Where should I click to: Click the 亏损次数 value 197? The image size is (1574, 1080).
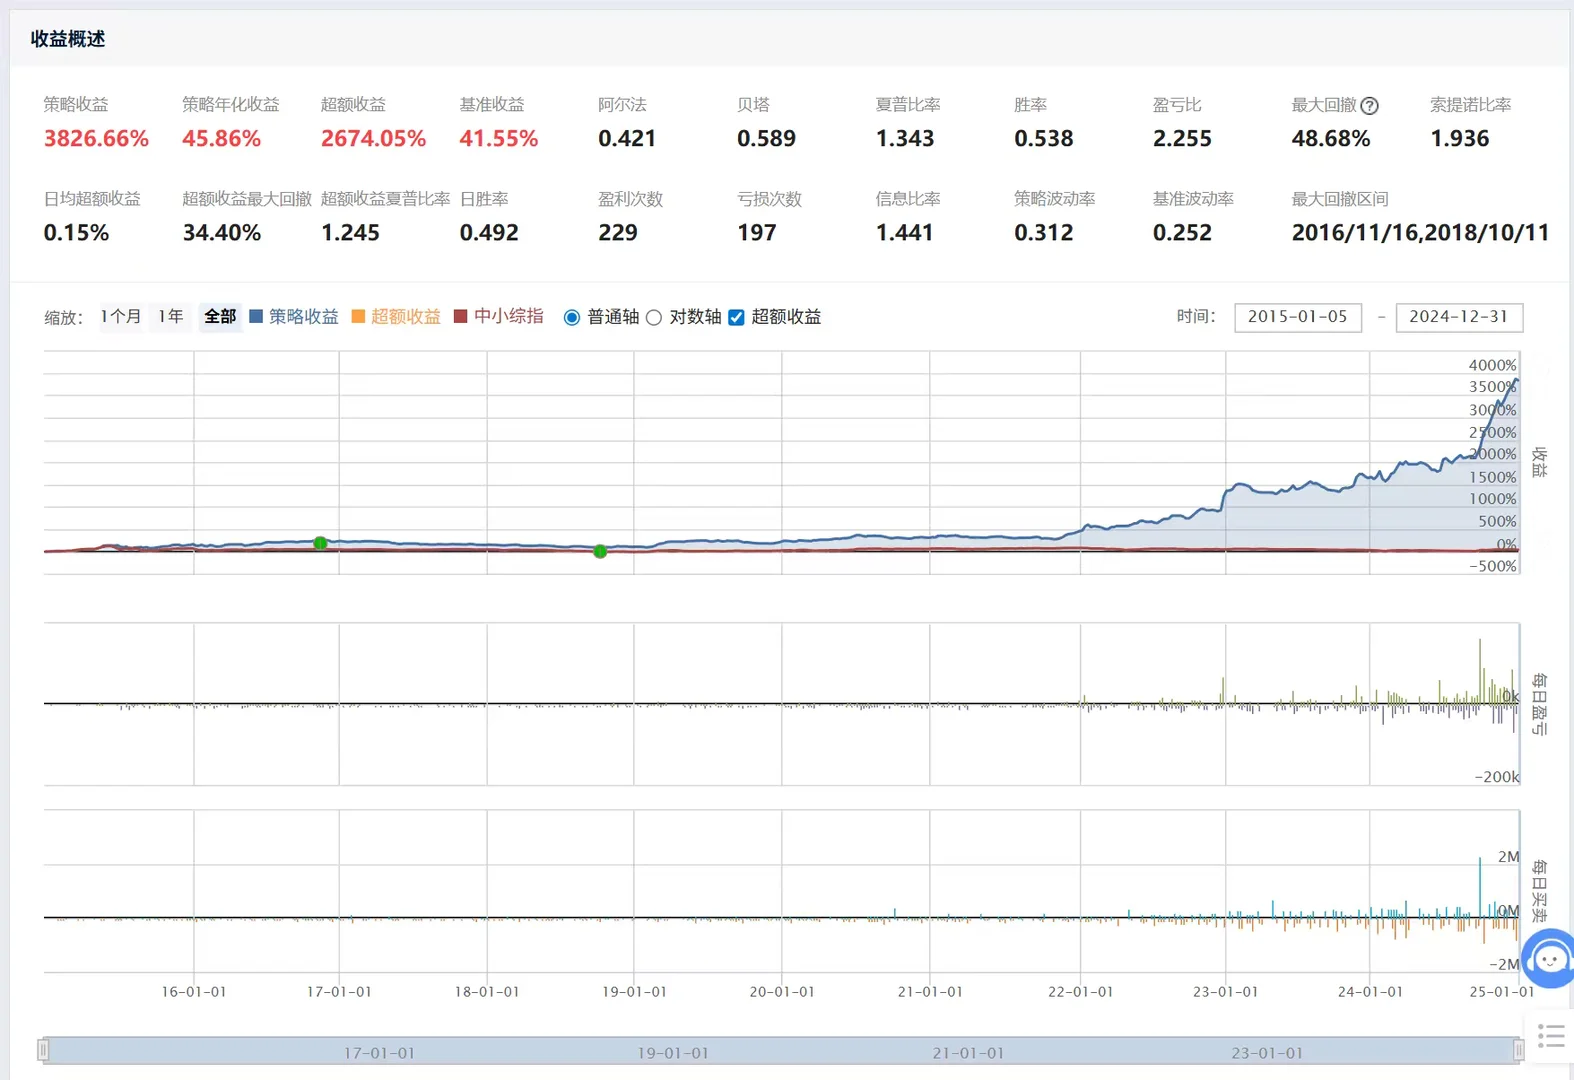pyautogui.click(x=757, y=232)
